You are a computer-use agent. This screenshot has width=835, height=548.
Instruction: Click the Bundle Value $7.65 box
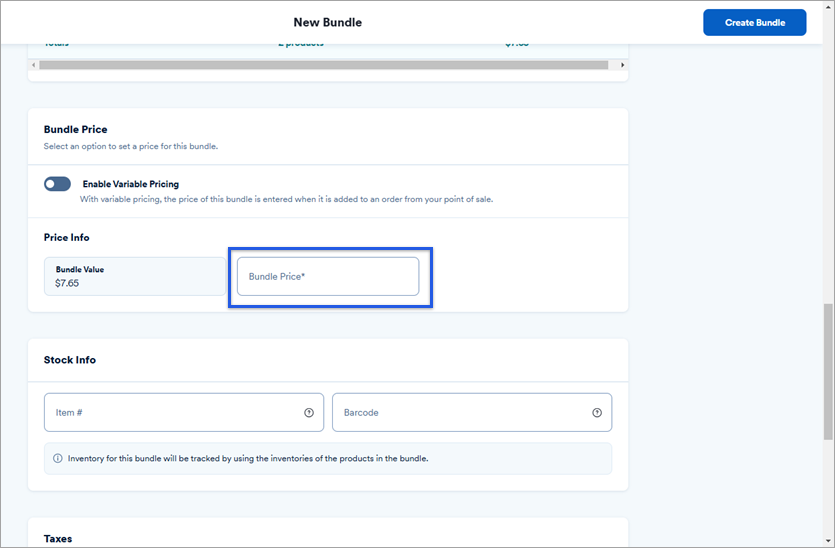coord(135,276)
